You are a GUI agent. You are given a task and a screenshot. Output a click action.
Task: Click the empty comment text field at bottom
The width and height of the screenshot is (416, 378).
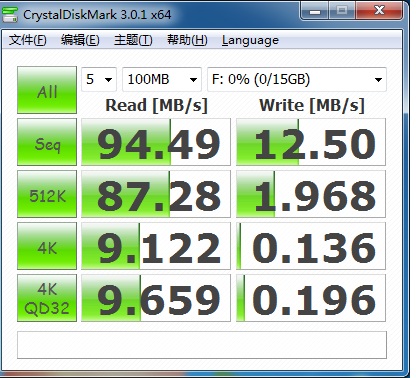[x=202, y=345]
